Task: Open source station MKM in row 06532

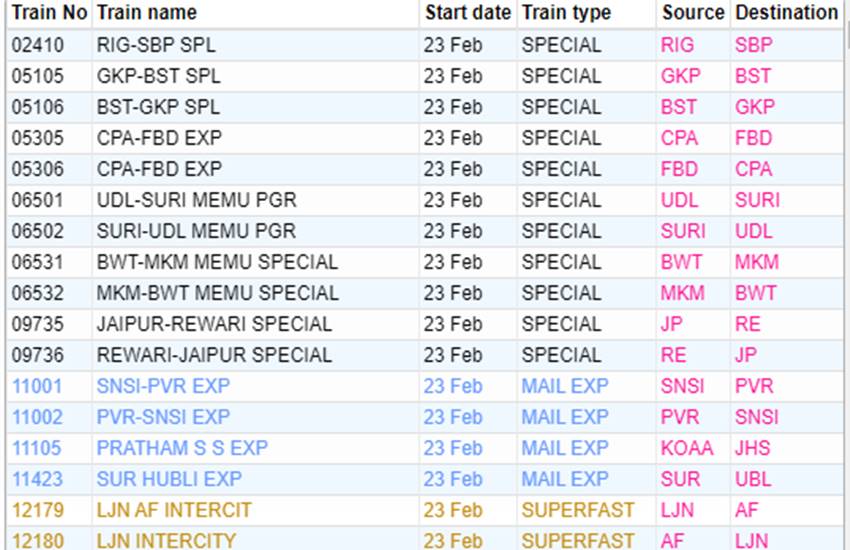Action: (x=682, y=293)
